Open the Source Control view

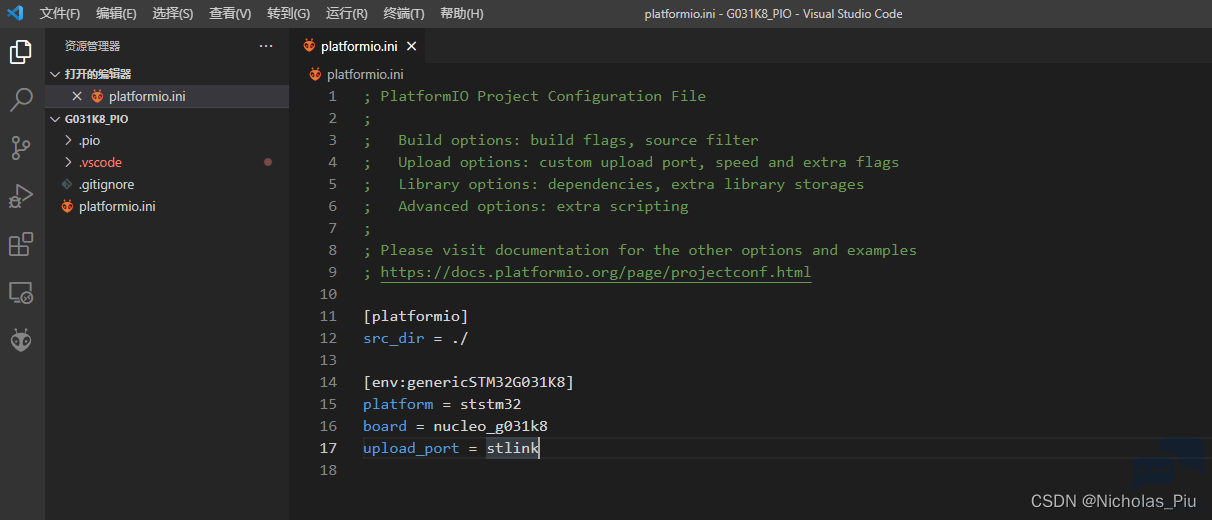[x=21, y=148]
